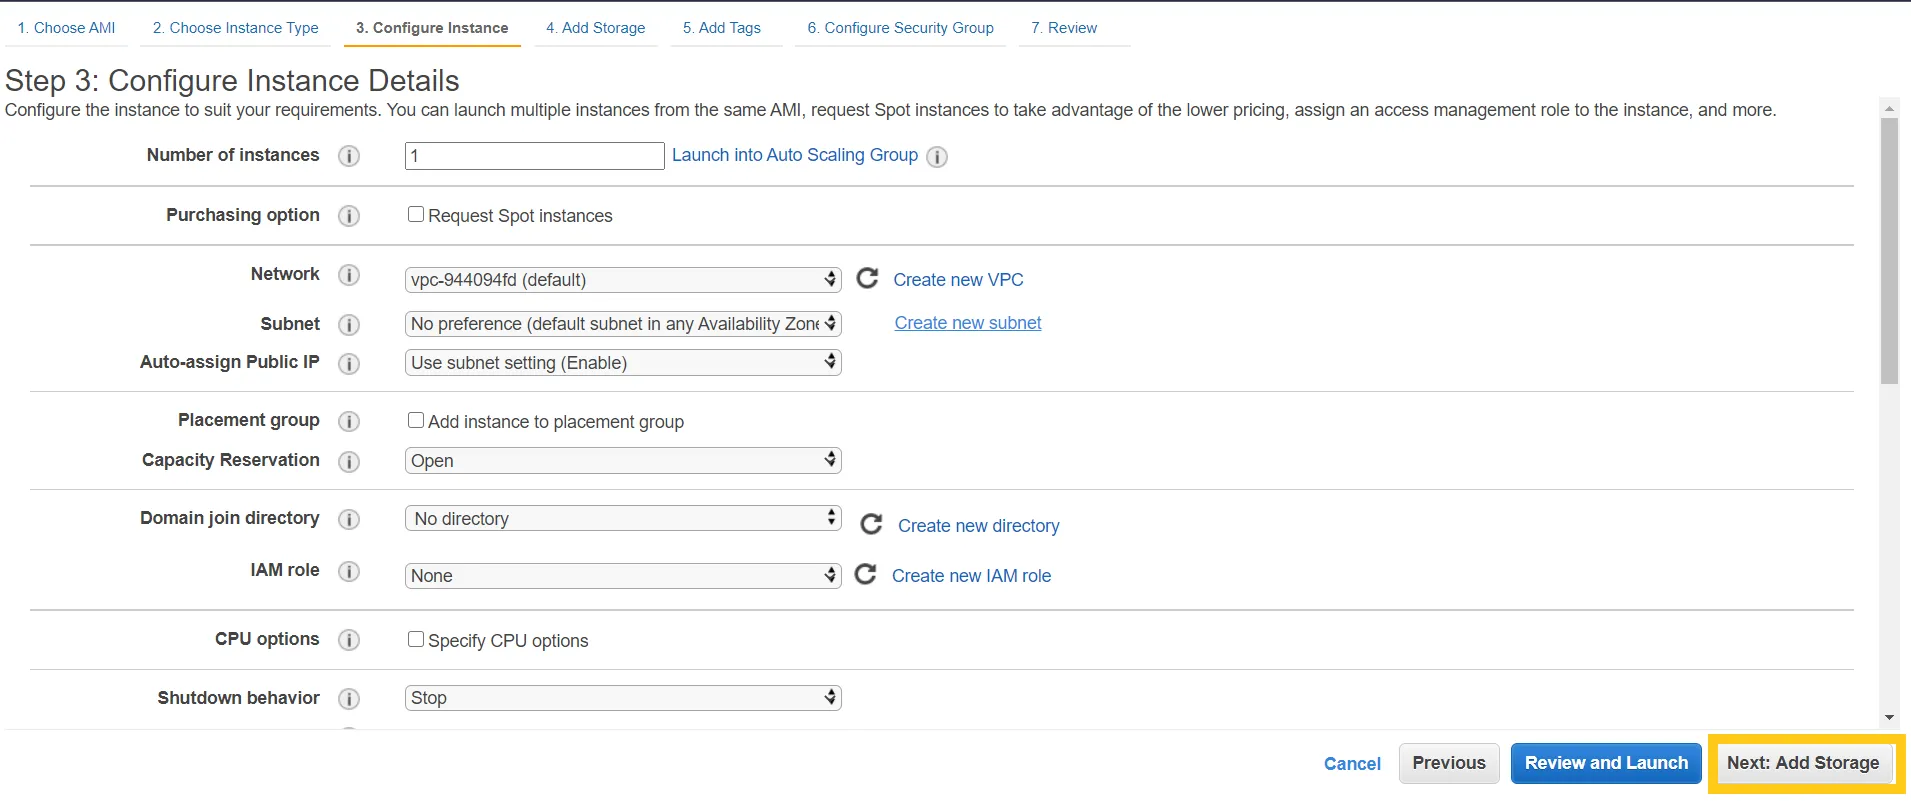Image resolution: width=1911 pixels, height=810 pixels.
Task: Open the IAM role dropdown
Action: 623,576
